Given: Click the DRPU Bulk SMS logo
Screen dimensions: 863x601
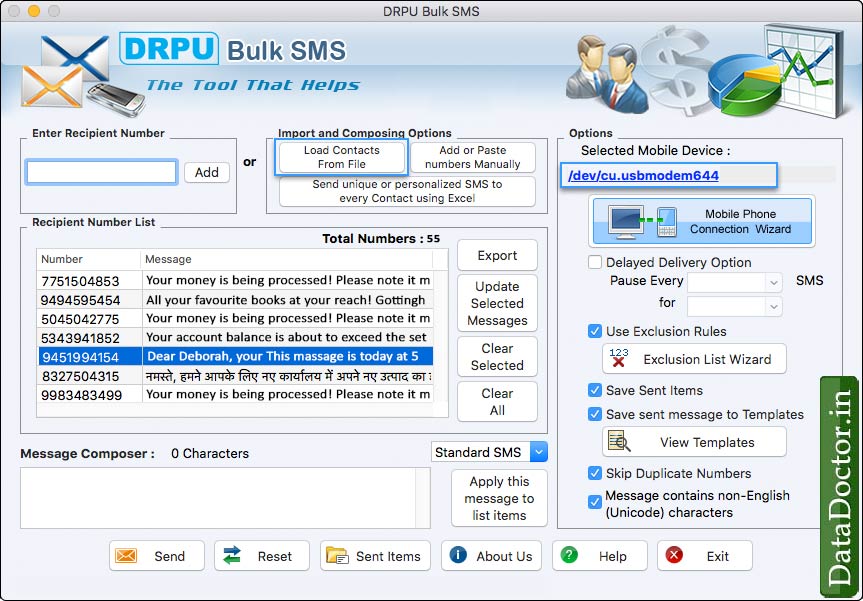Looking at the screenshot, I should coord(233,50).
